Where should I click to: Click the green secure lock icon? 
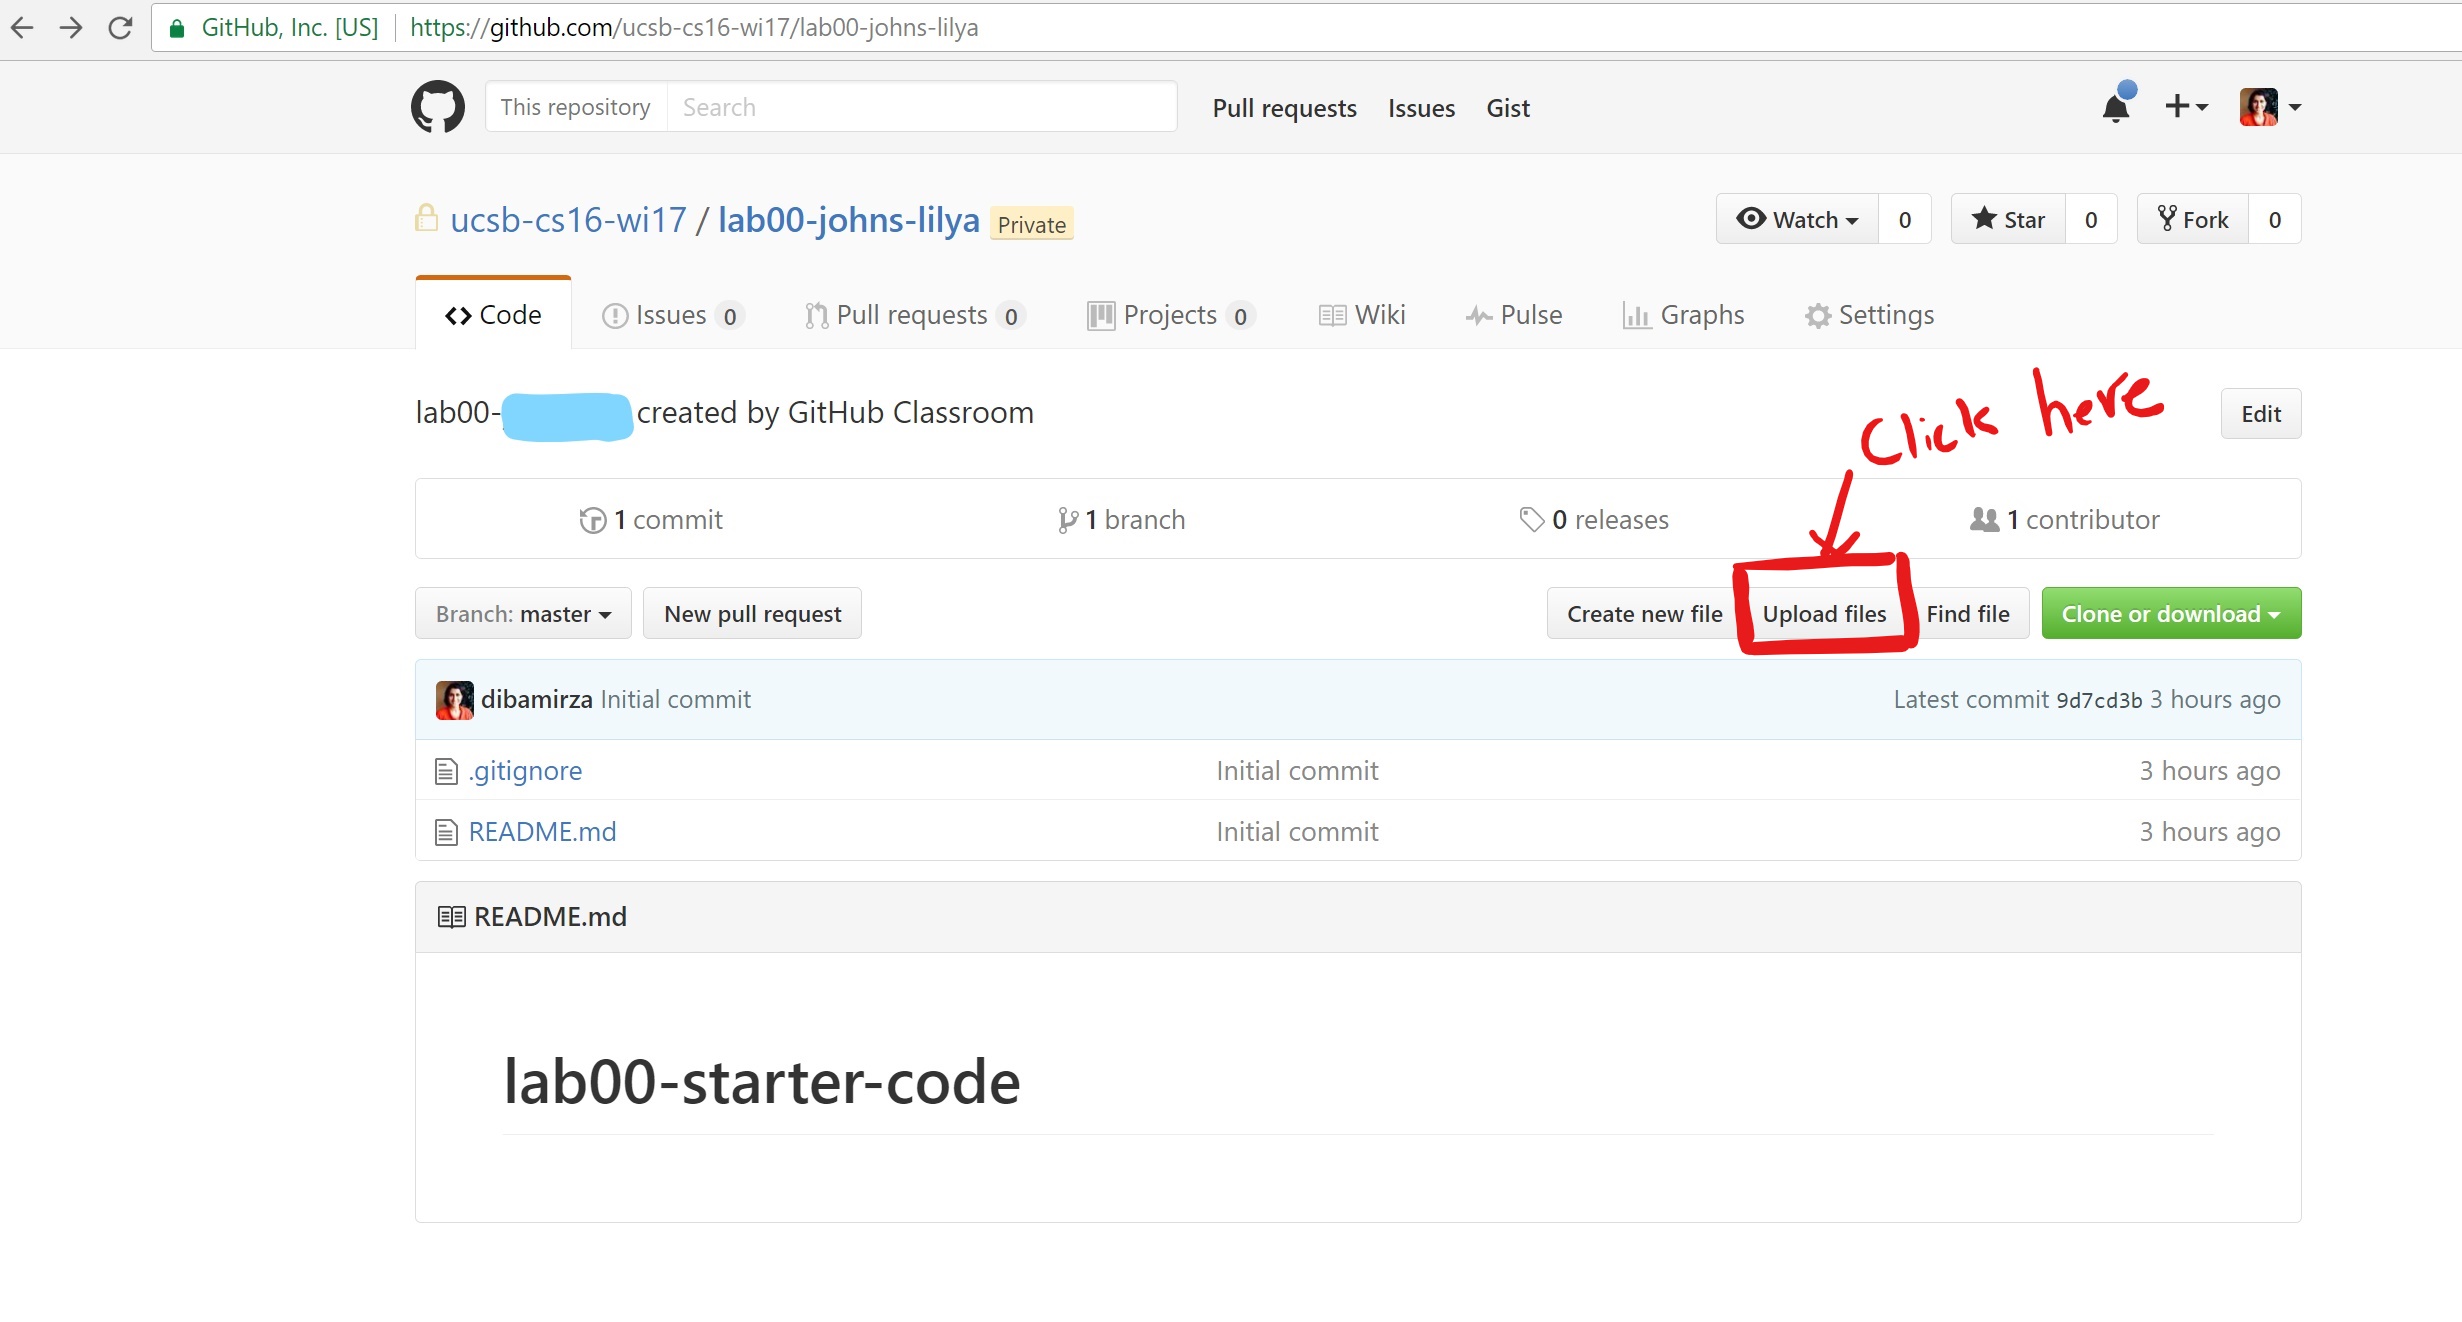point(177,29)
